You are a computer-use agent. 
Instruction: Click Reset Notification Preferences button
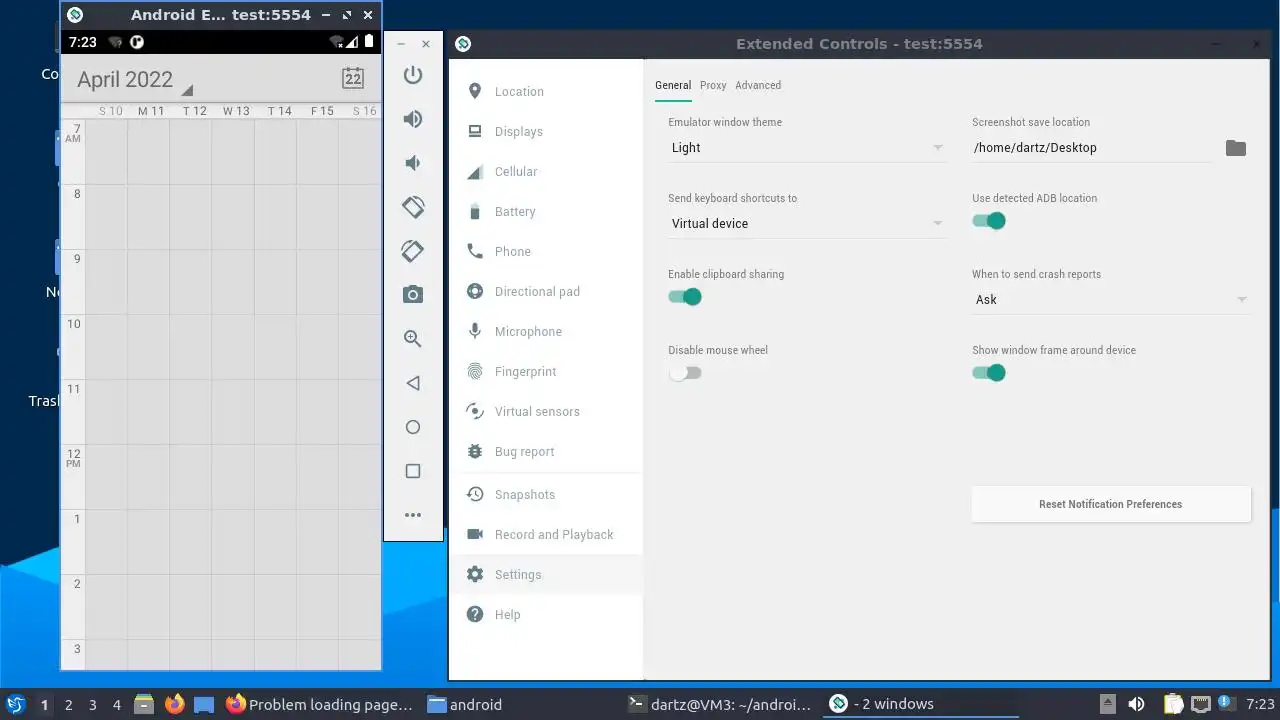(x=1111, y=504)
